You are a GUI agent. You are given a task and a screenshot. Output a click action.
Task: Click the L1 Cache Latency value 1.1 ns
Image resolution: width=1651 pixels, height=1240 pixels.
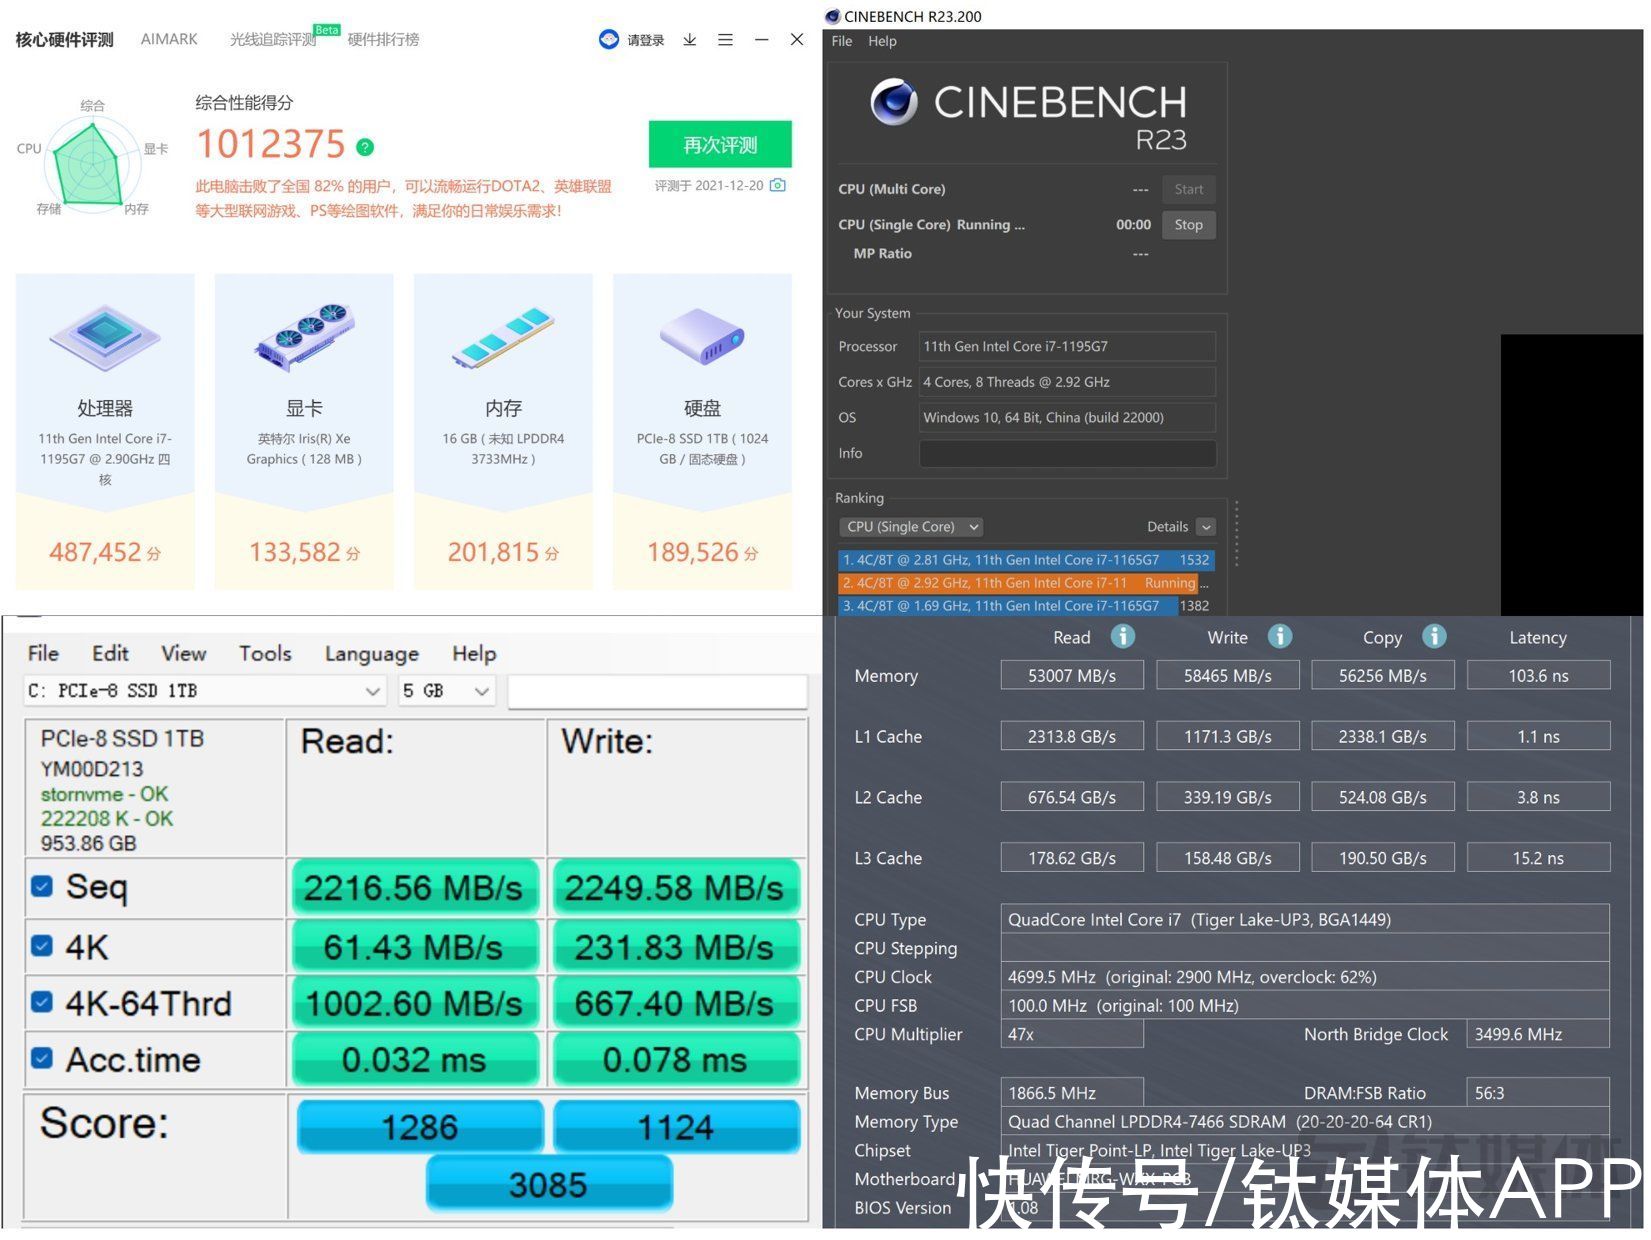point(1538,736)
